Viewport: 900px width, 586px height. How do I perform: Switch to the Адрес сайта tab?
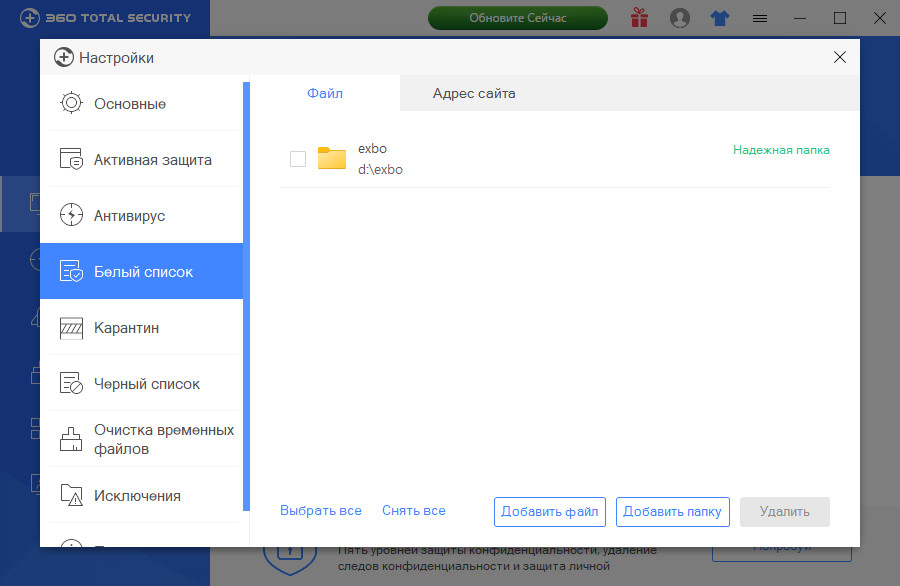(474, 93)
